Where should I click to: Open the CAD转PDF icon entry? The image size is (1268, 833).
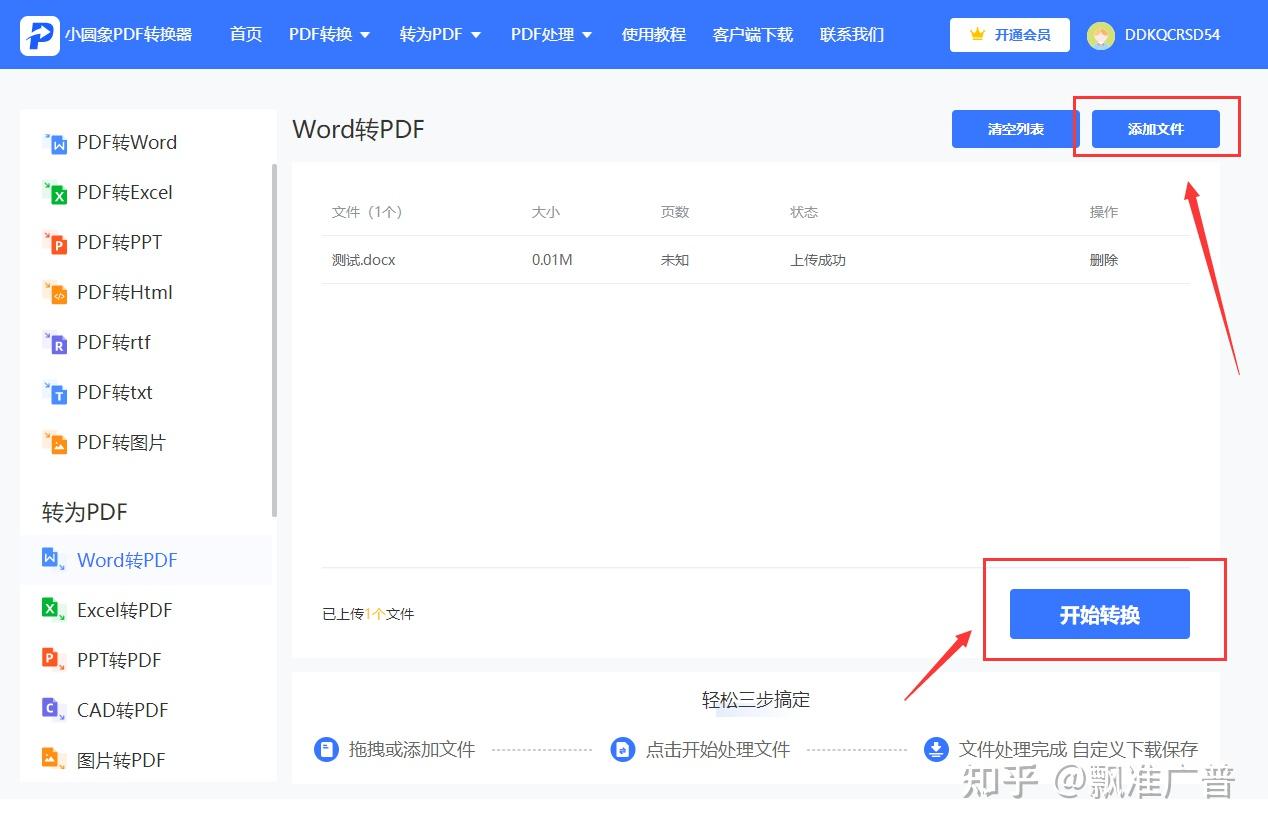[53, 709]
